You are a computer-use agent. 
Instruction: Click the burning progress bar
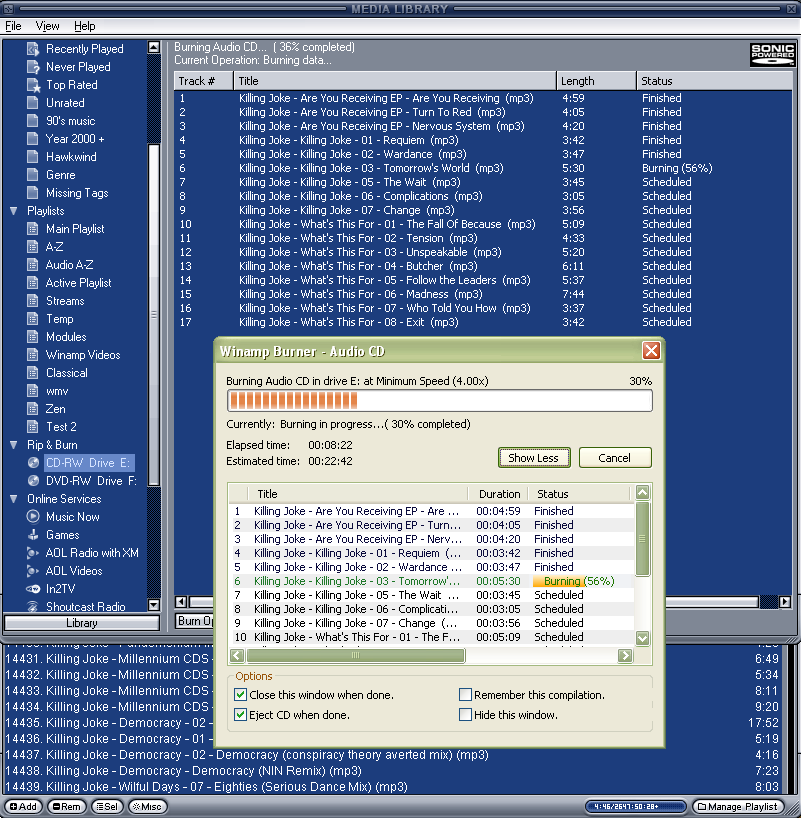pos(440,401)
